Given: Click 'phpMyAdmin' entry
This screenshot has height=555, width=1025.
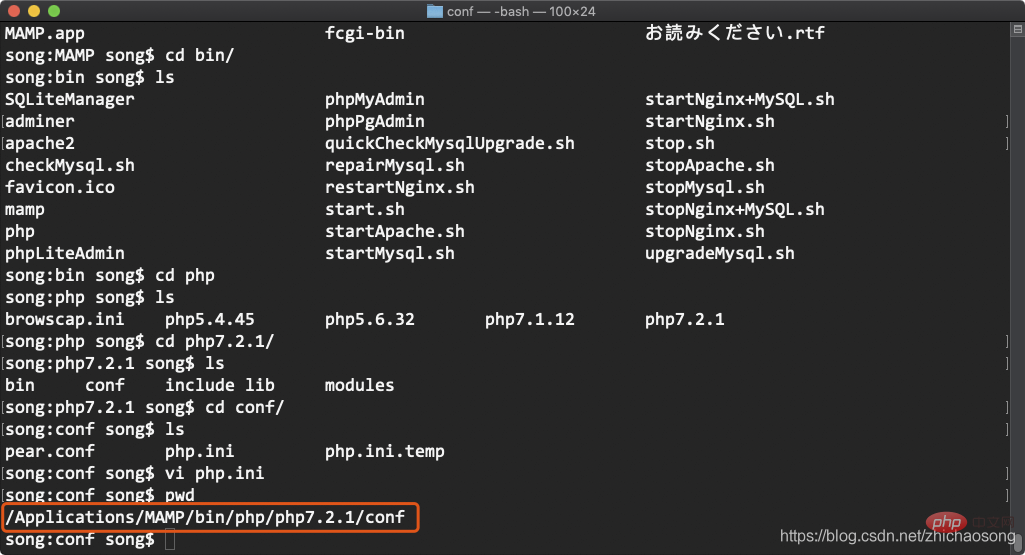Looking at the screenshot, I should pyautogui.click(x=375, y=99).
